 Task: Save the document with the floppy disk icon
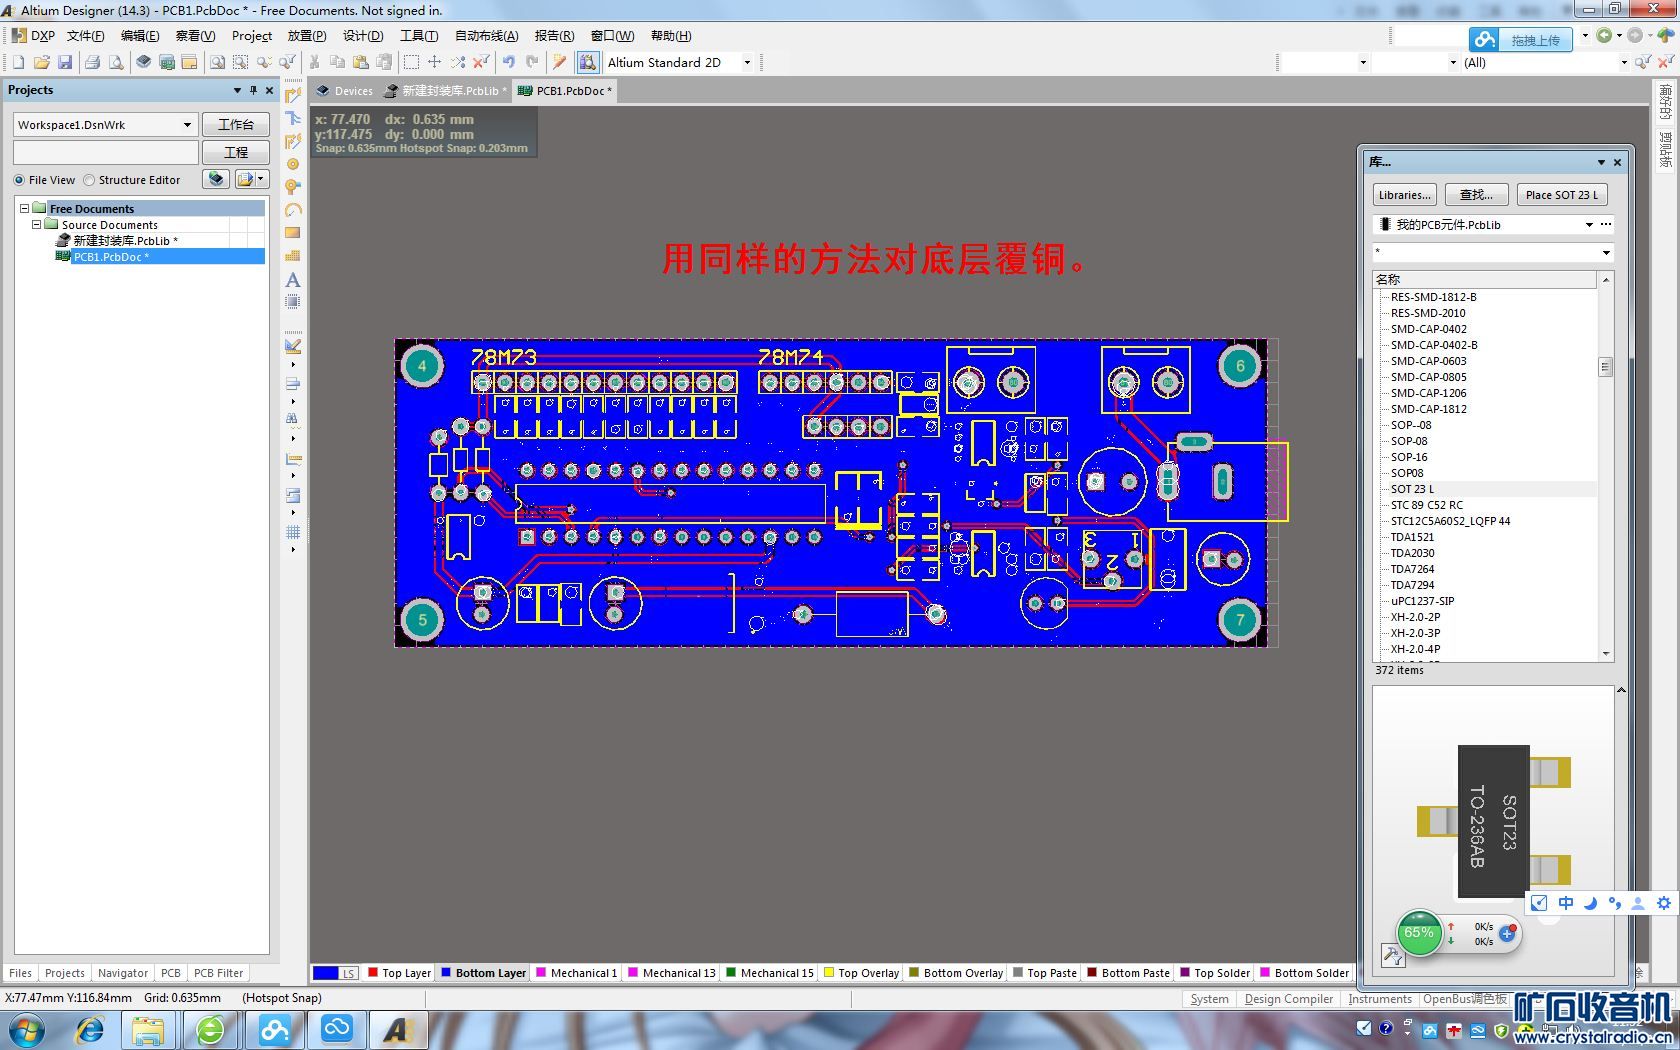65,62
